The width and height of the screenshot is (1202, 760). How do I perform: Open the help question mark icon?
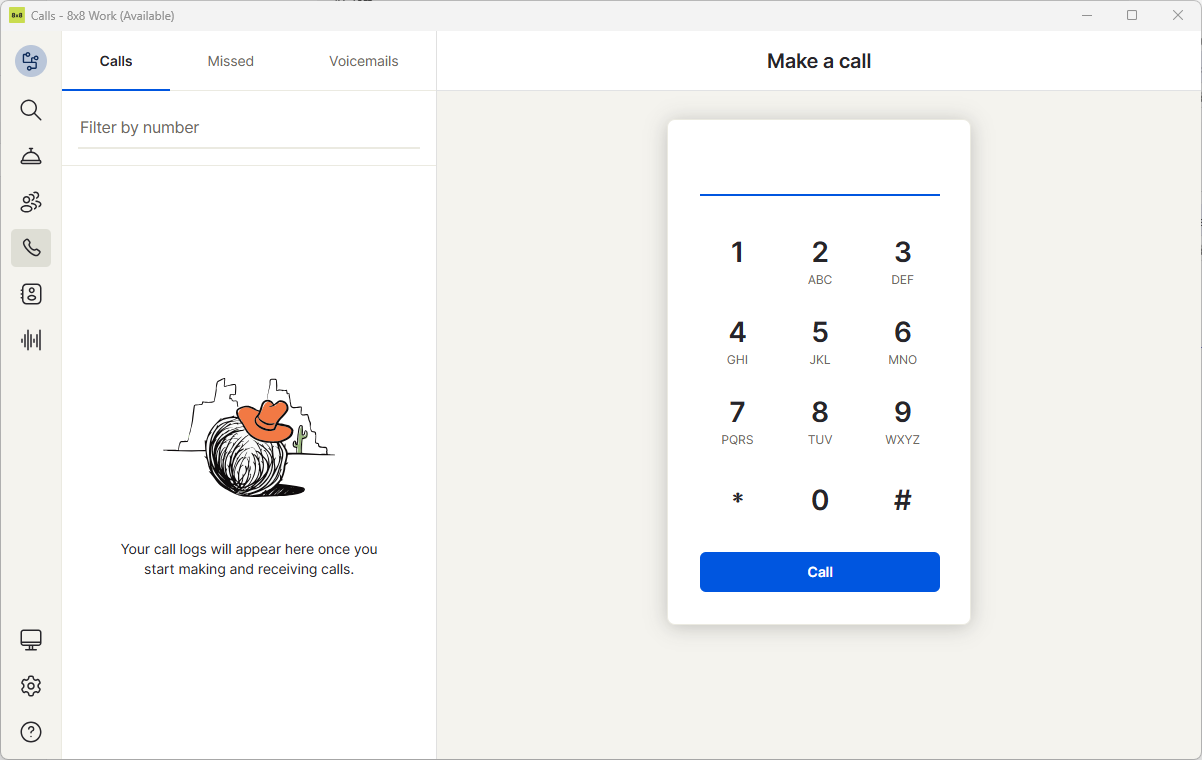(x=31, y=732)
